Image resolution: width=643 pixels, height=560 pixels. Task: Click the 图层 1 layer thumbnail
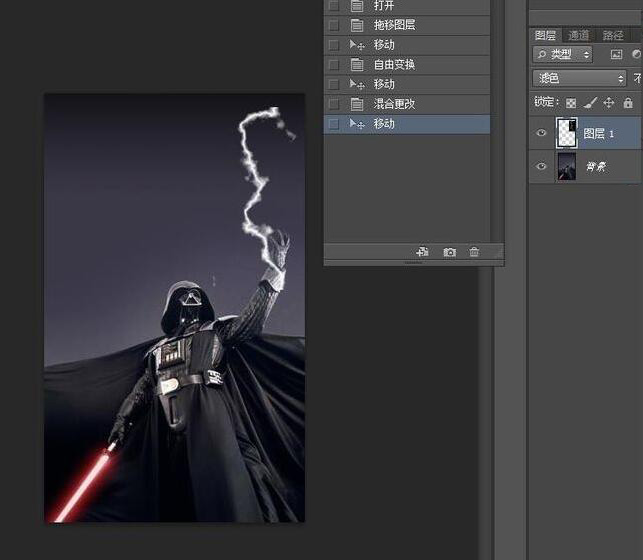[x=567, y=133]
